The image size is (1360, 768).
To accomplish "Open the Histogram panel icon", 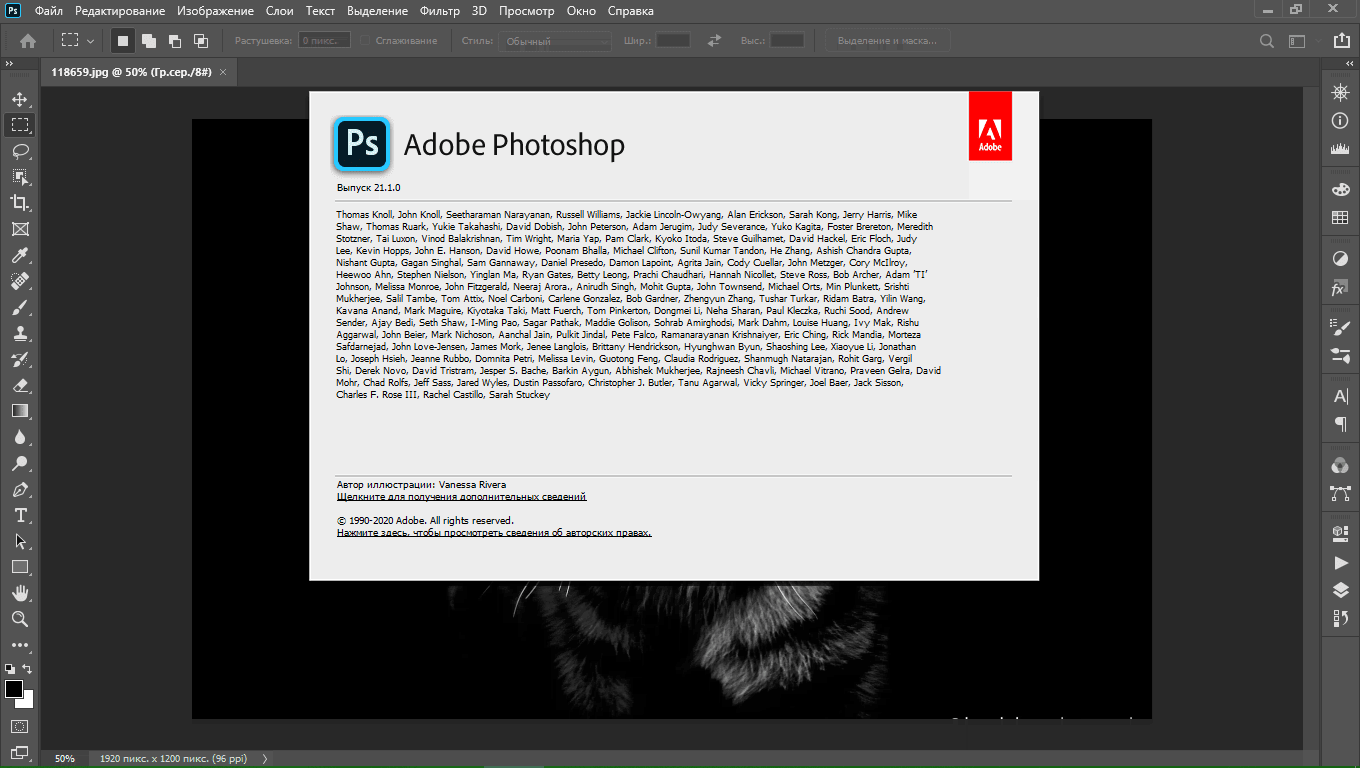I will tap(1341, 148).
